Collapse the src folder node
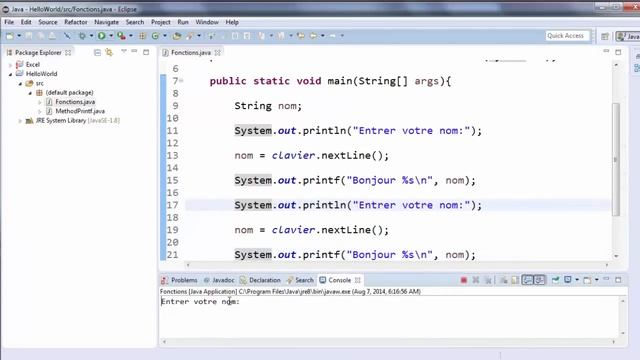640x360 pixels. [x=20, y=84]
